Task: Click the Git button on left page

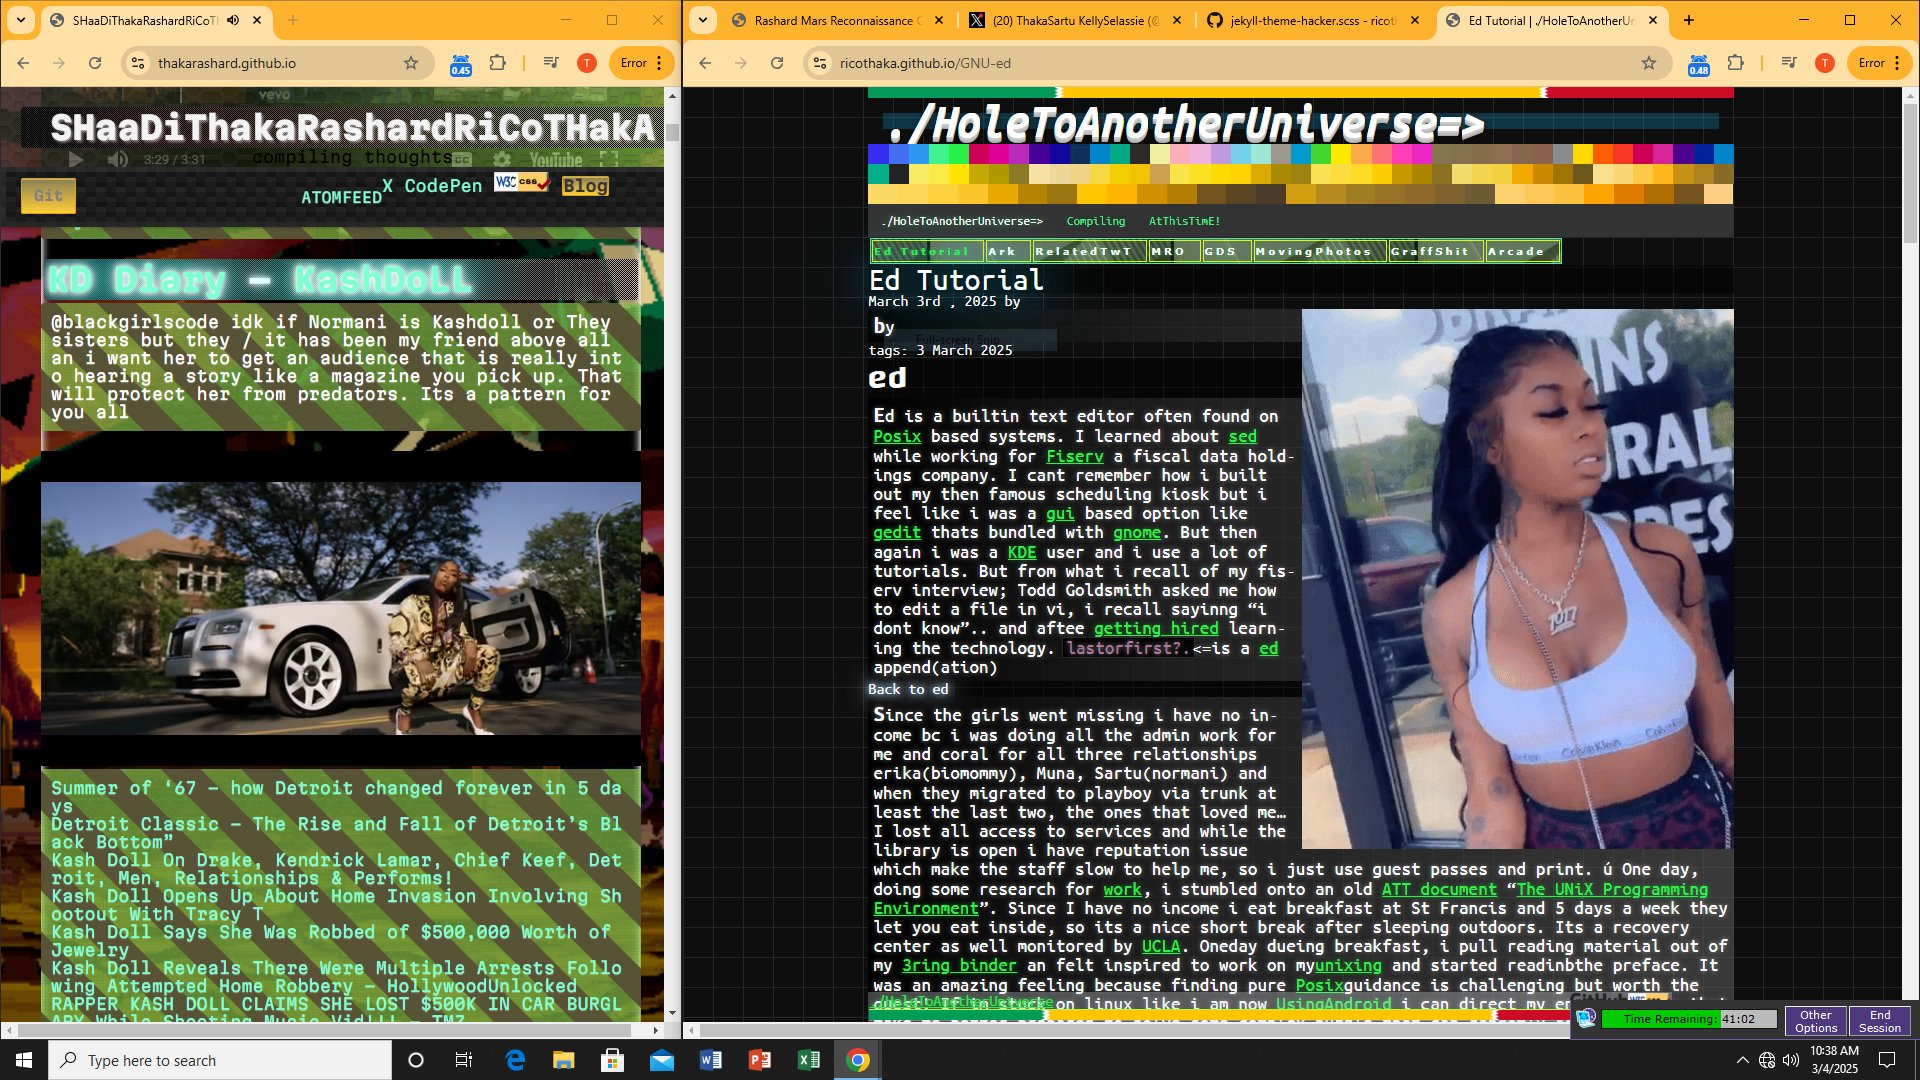Action: coord(48,196)
